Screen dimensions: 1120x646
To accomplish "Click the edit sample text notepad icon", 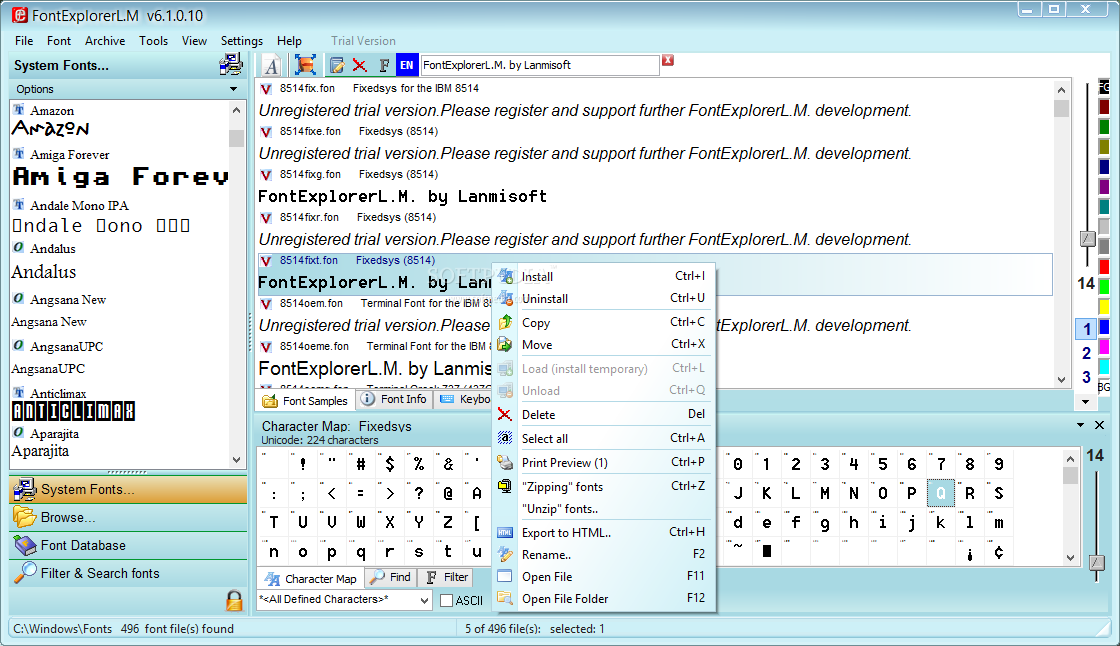I will tap(336, 66).
